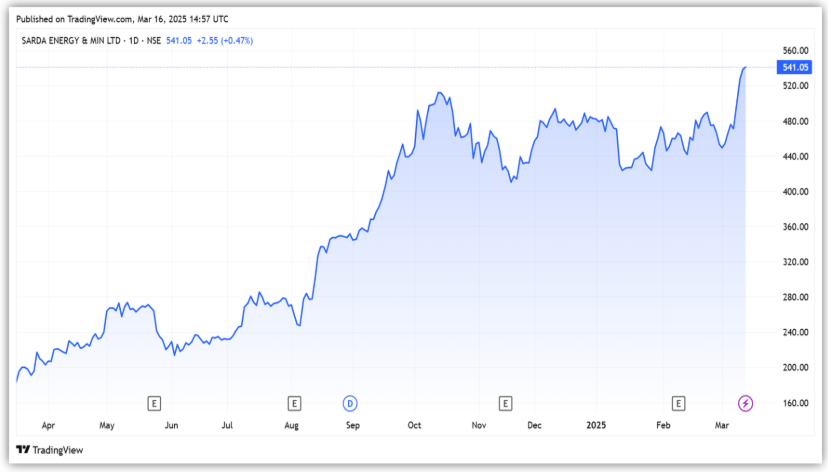
Task: Click the TradingView logo icon
Action: coord(23,450)
